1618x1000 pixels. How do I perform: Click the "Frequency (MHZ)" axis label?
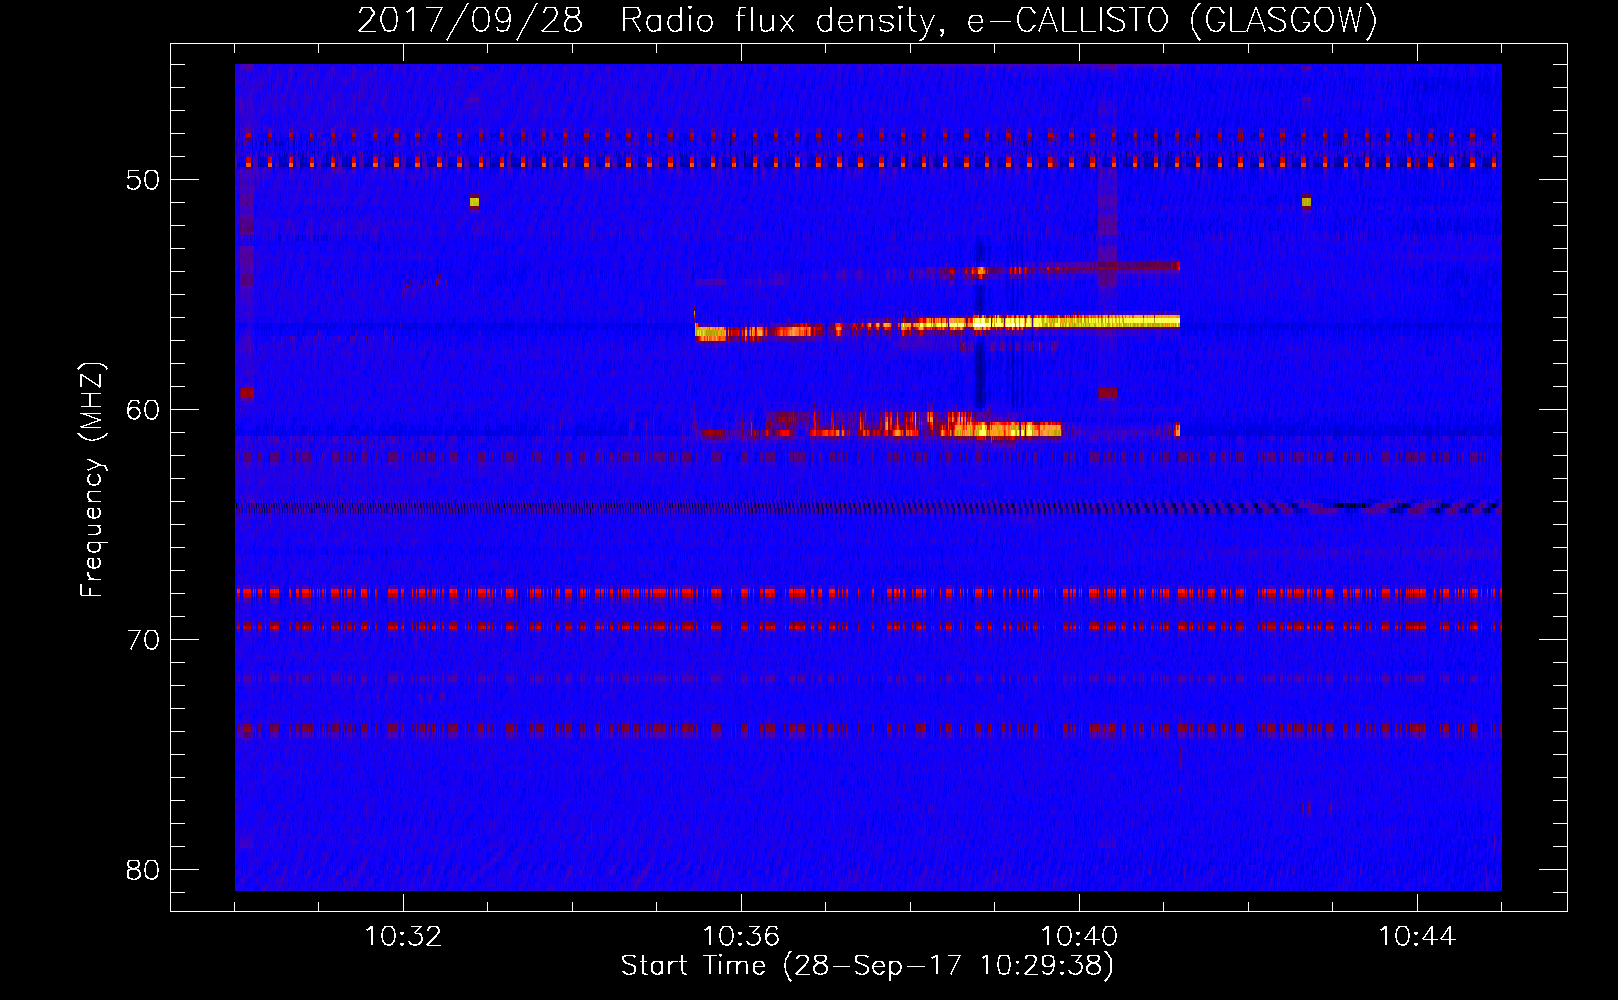(91, 480)
